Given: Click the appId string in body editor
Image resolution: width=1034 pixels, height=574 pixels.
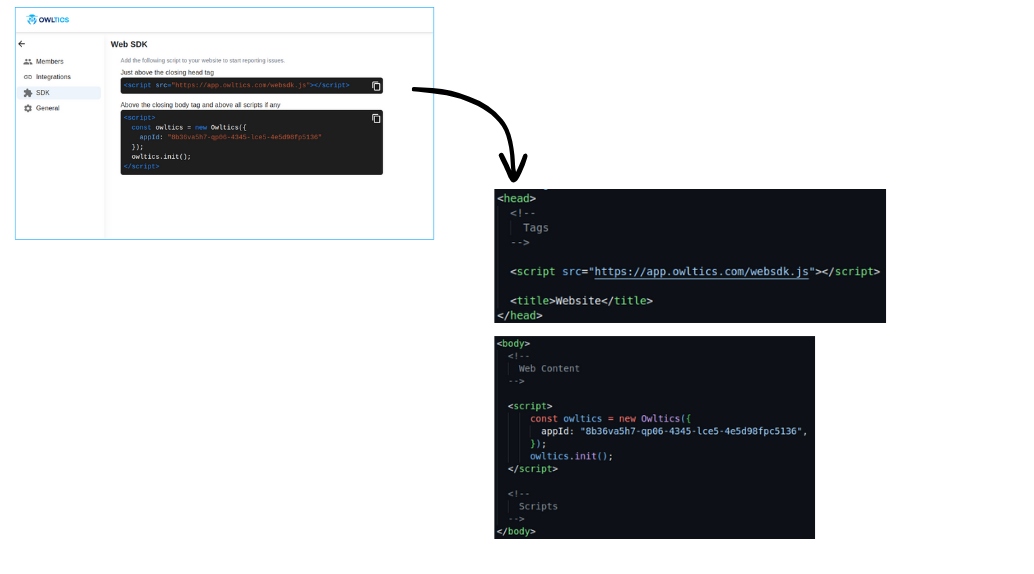Looking at the screenshot, I should pyautogui.click(x=693, y=431).
